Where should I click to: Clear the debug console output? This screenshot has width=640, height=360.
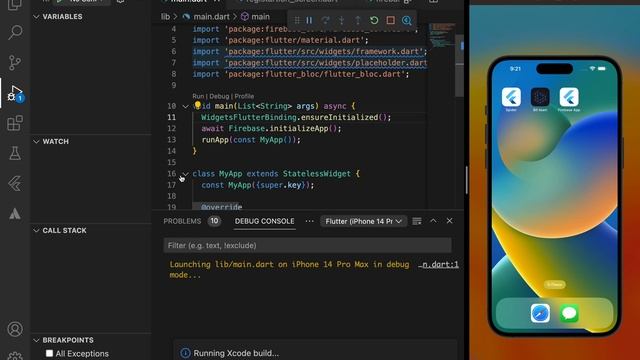417,221
